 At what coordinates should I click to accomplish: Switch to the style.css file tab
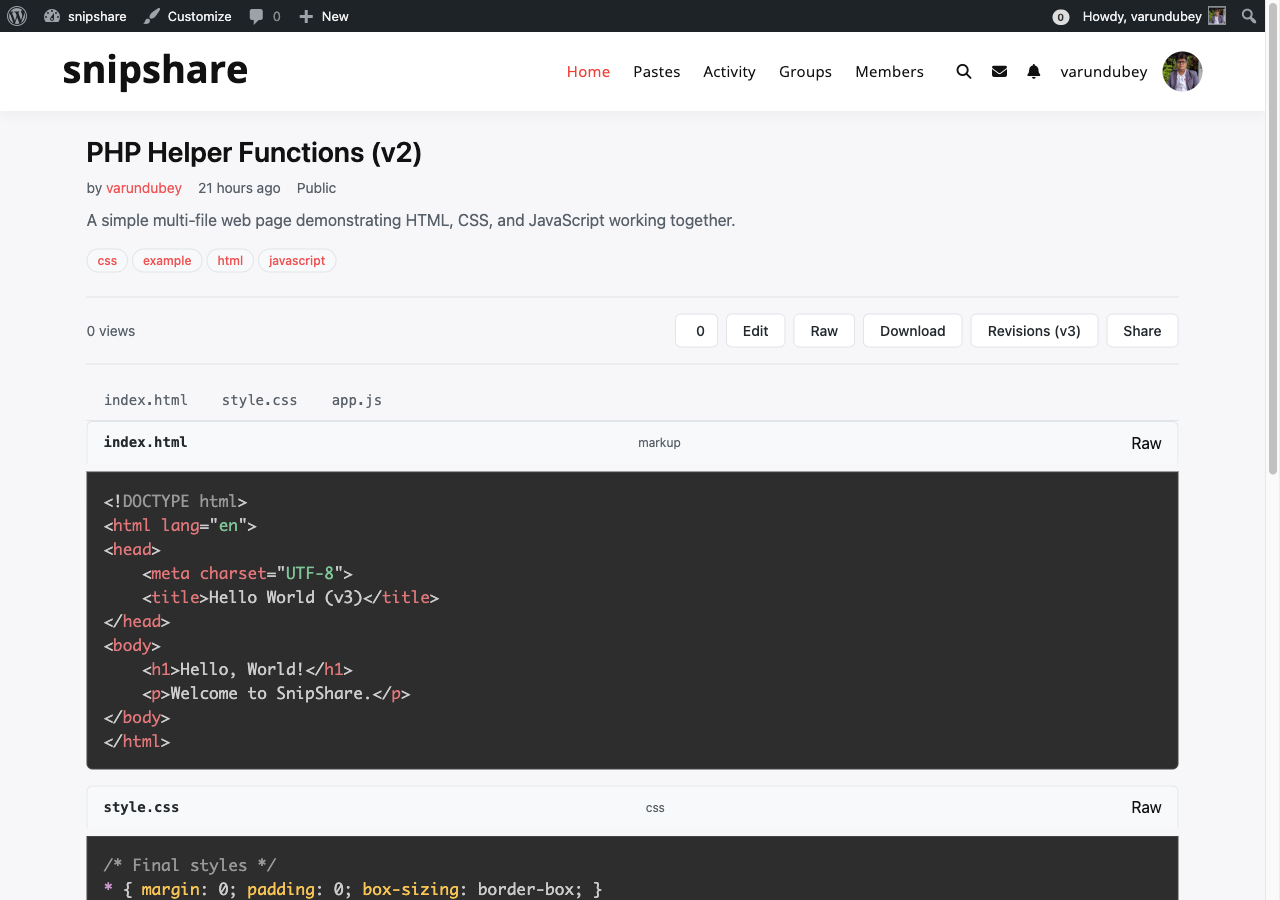259,399
